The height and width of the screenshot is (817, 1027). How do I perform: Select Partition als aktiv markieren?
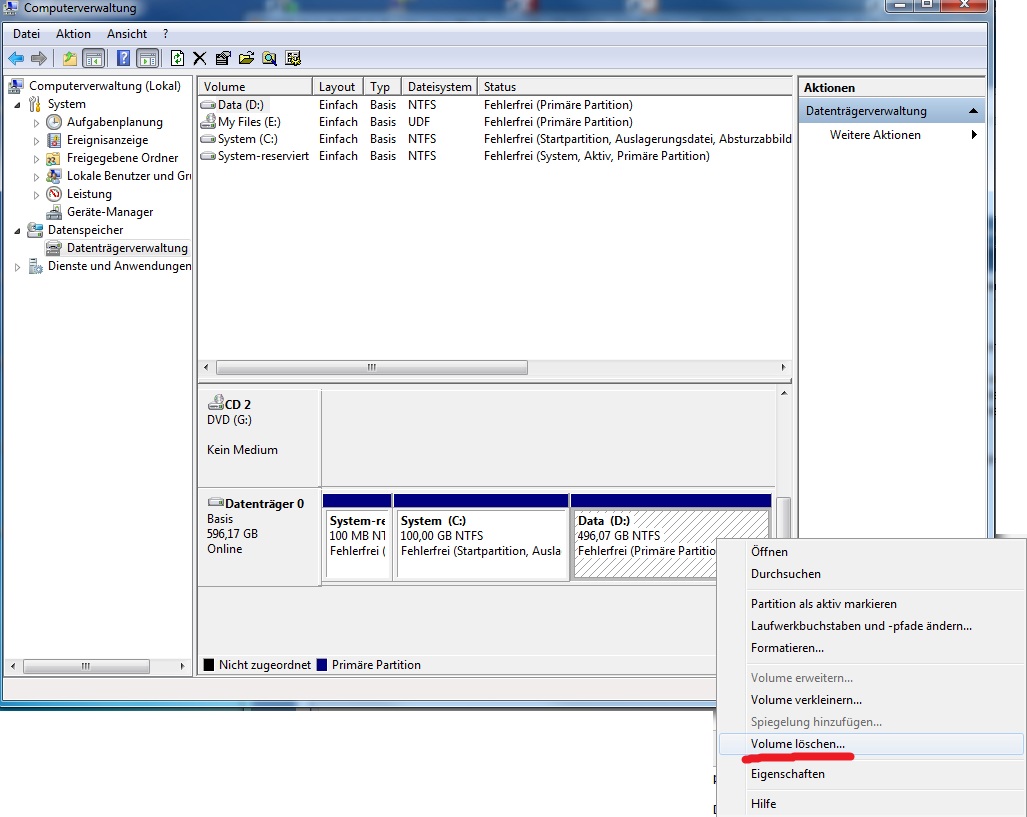870,604
